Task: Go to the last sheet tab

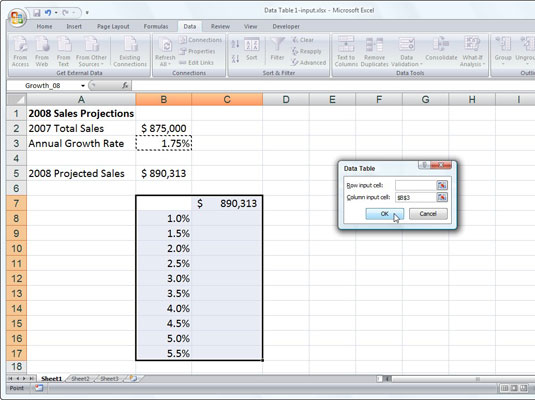Action: click(x=31, y=378)
